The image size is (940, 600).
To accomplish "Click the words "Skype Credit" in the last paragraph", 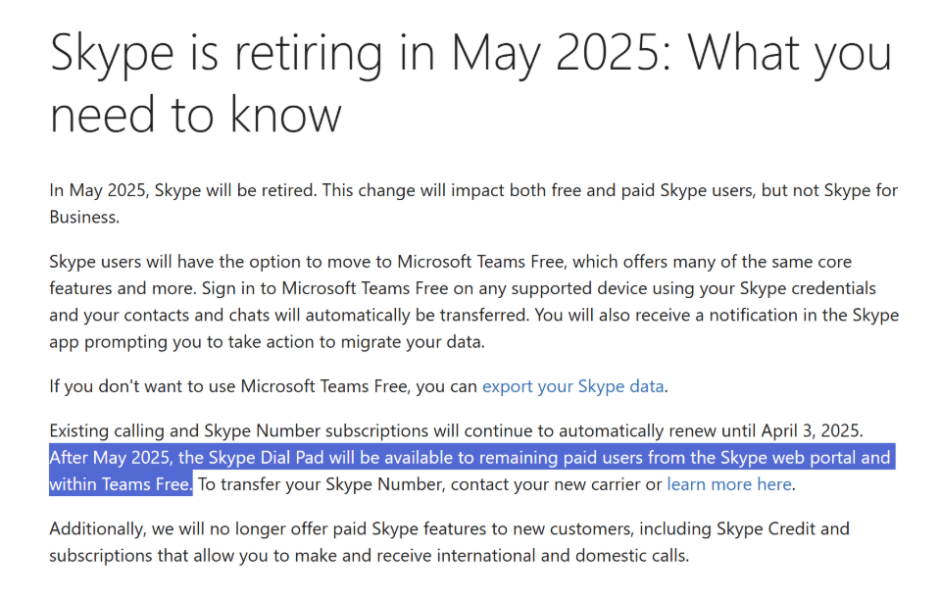I will 766,529.
